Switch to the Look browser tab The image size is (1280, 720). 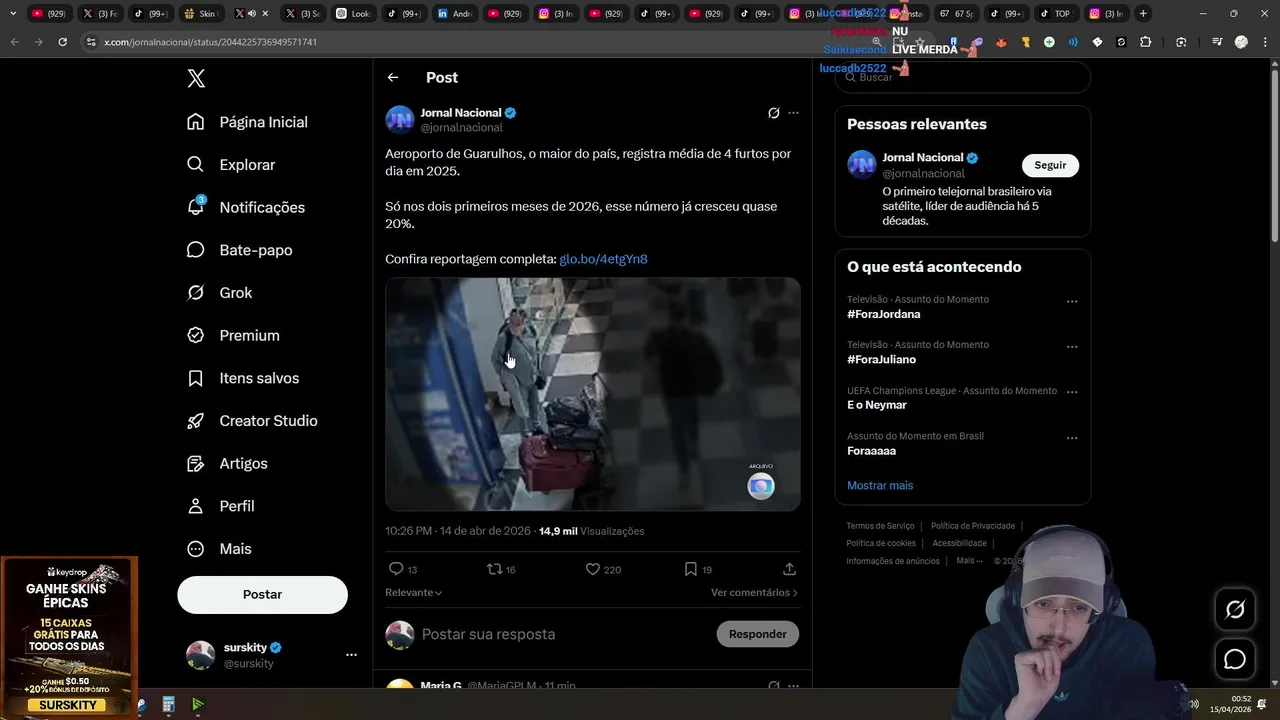click(x=355, y=13)
